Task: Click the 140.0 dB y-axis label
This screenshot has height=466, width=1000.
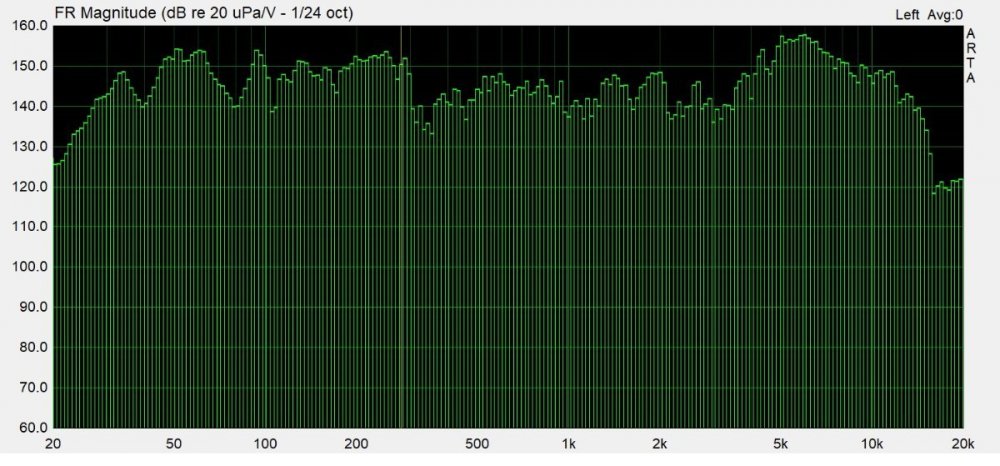Action: pos(31,106)
